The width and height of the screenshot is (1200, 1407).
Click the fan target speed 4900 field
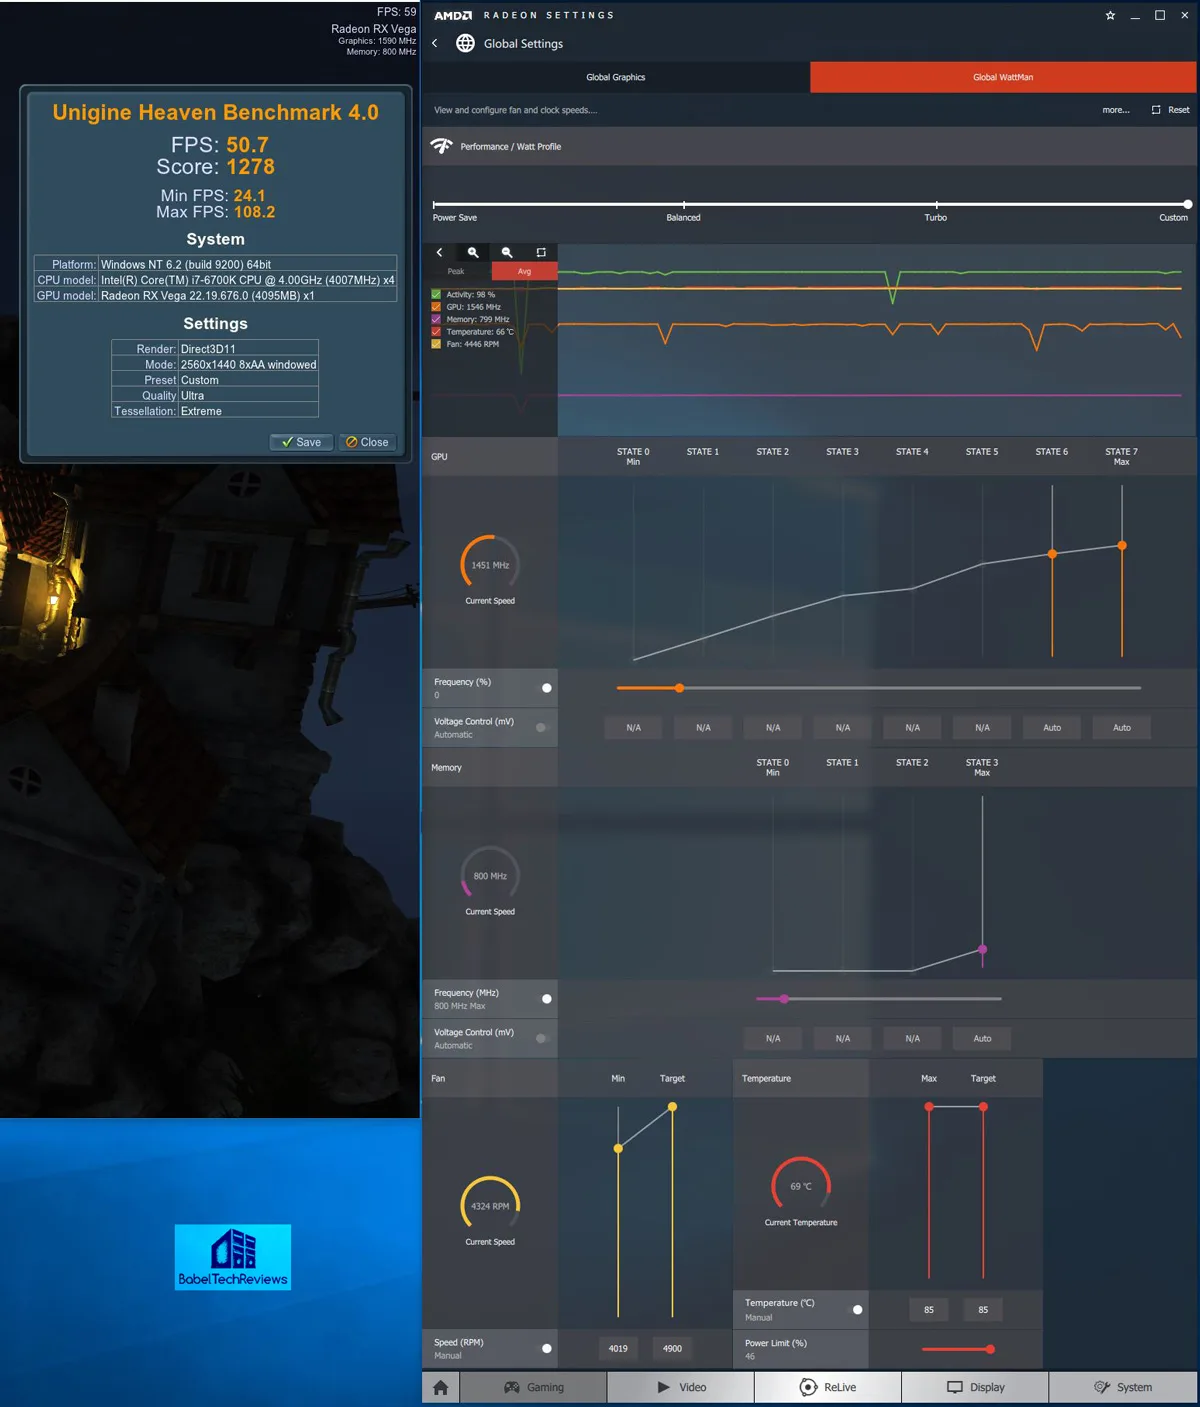point(672,1349)
